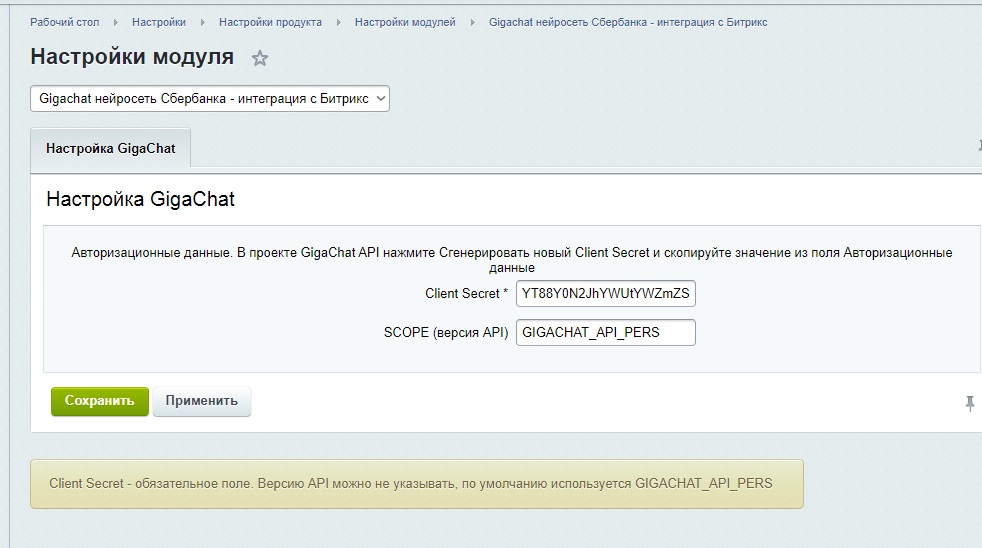Click the yellow Client Secret notice box
The image size is (982, 548).
click(x=416, y=484)
